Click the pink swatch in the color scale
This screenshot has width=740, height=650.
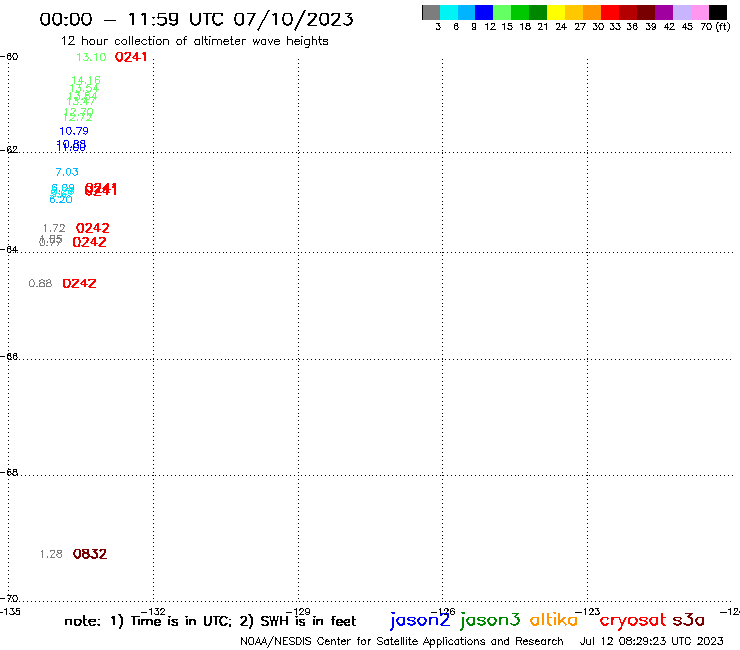tap(699, 12)
